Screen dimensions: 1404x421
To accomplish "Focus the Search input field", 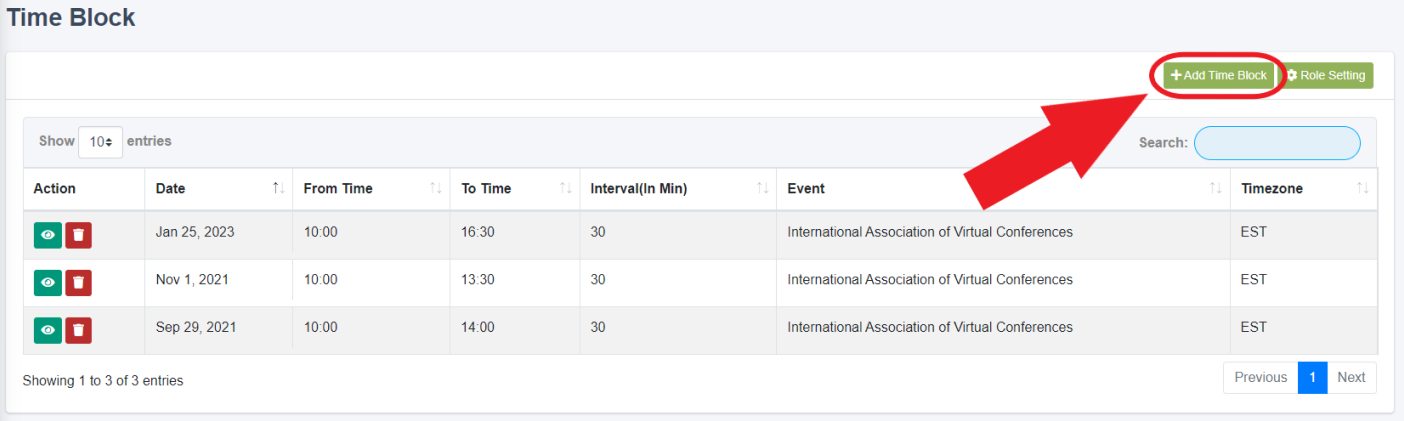I will [1277, 143].
